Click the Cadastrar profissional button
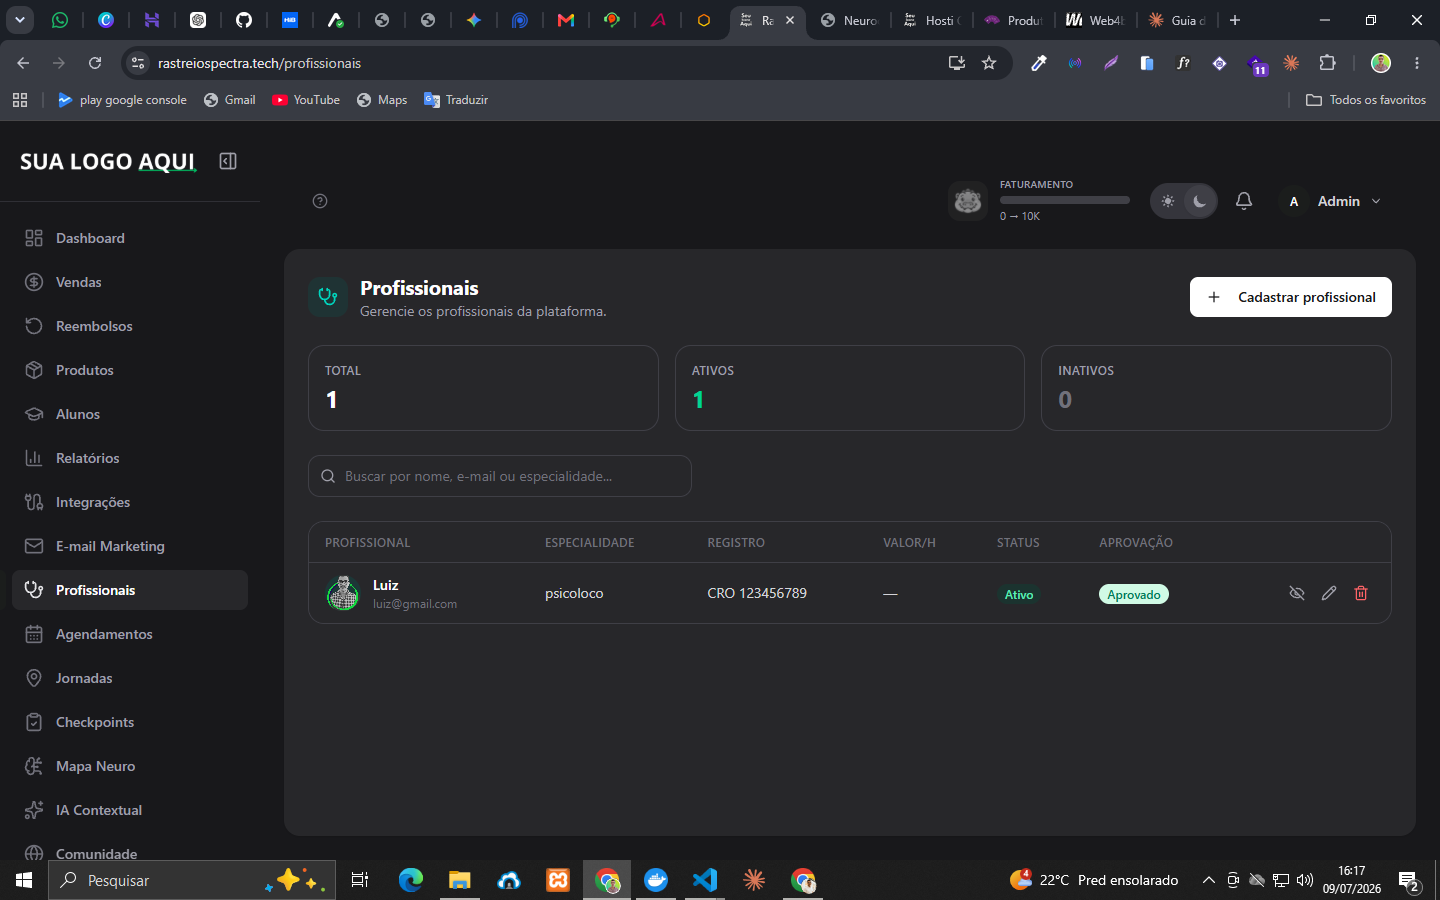1440x900 pixels. tap(1290, 297)
